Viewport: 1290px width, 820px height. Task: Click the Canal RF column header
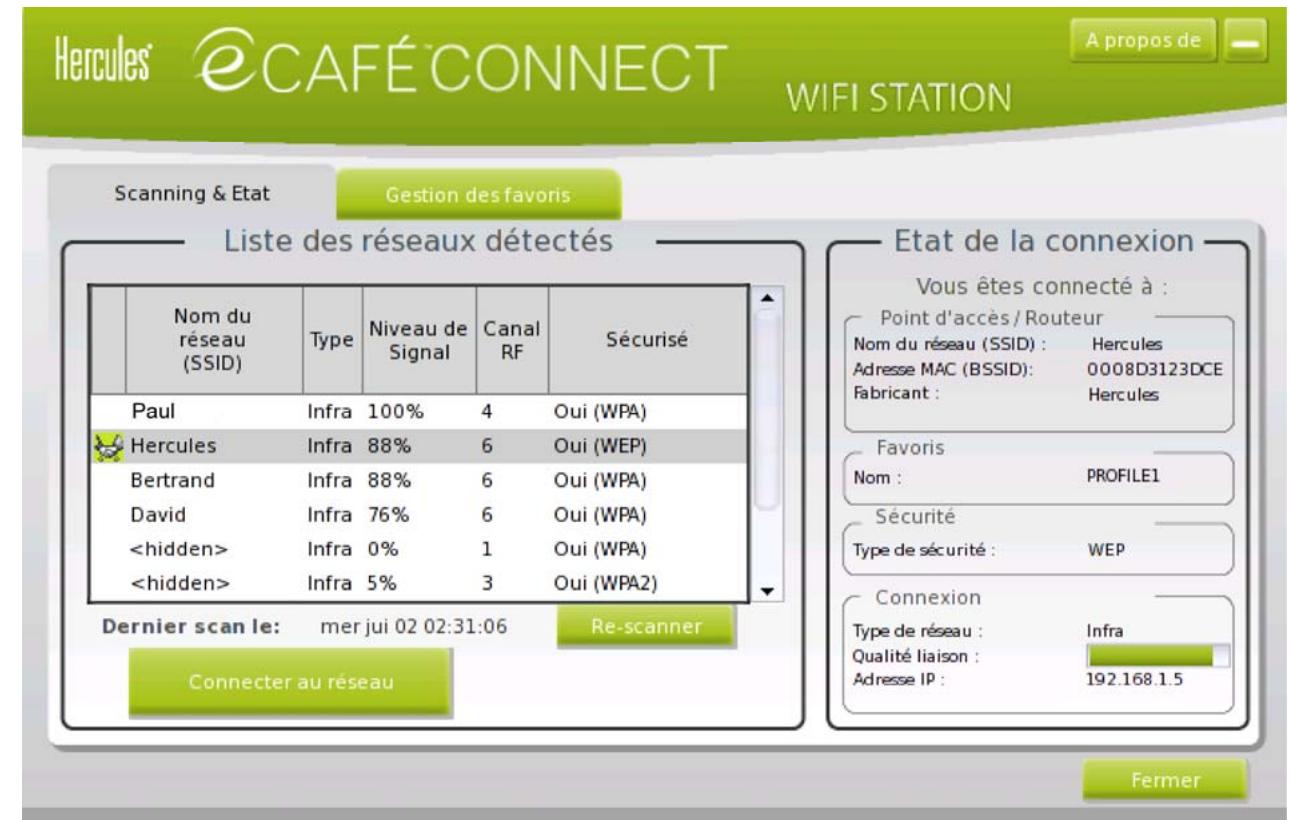click(x=512, y=341)
